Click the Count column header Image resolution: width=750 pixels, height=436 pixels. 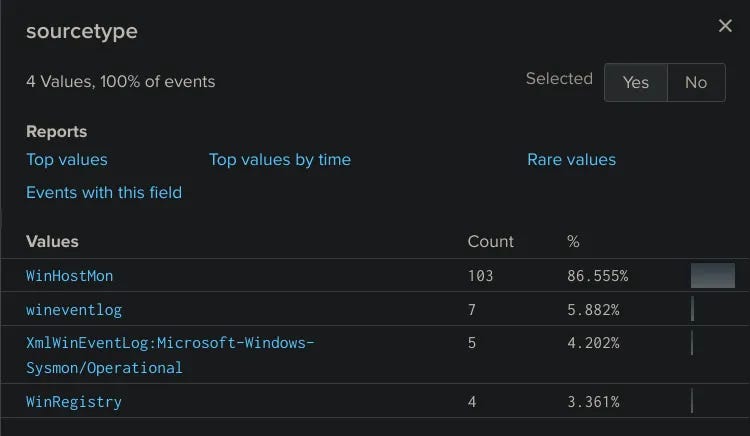(490, 241)
